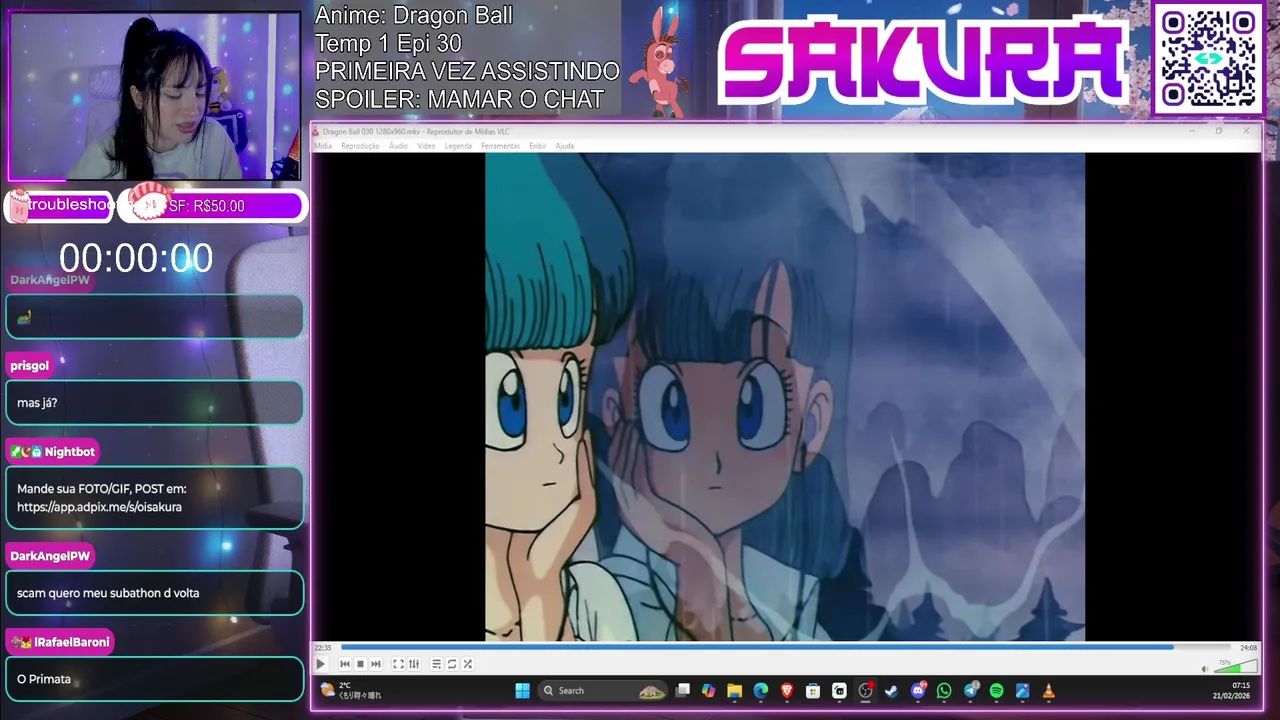Open the Windows Start menu

pos(522,691)
